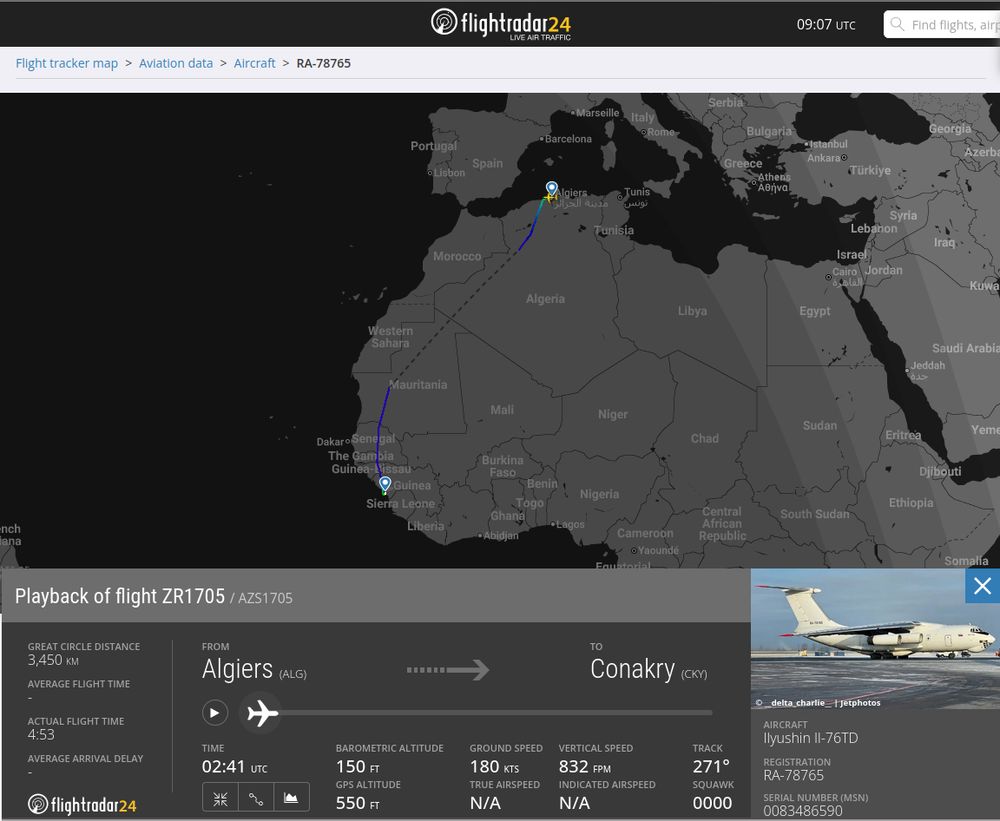
Task: Click the Barcelona city label on map
Action: [568, 139]
